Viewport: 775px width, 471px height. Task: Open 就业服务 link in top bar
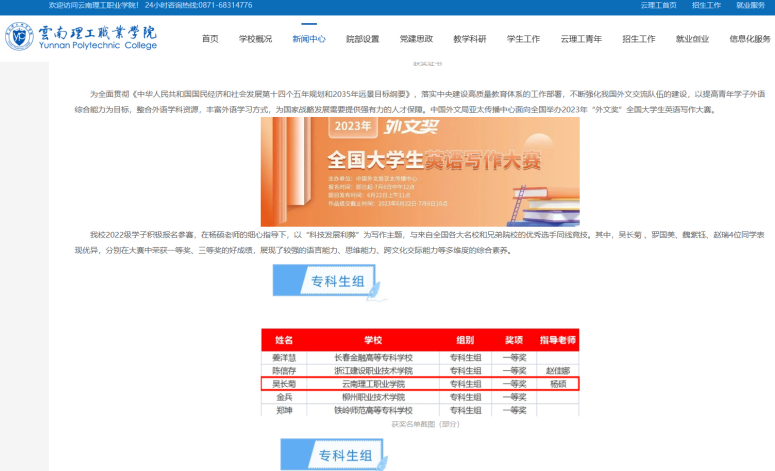pos(750,5)
